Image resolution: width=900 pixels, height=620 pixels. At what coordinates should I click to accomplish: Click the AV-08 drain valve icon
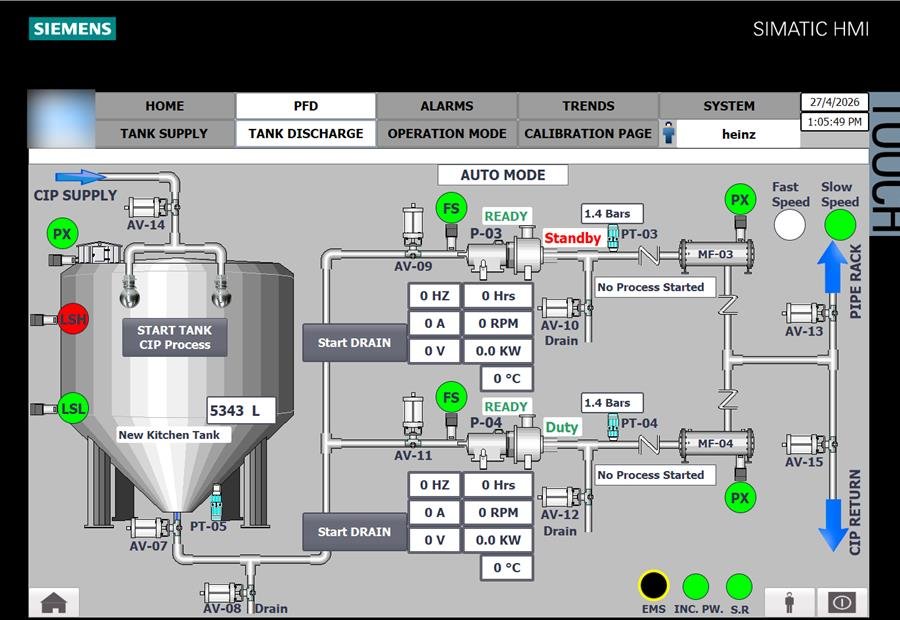point(228,592)
